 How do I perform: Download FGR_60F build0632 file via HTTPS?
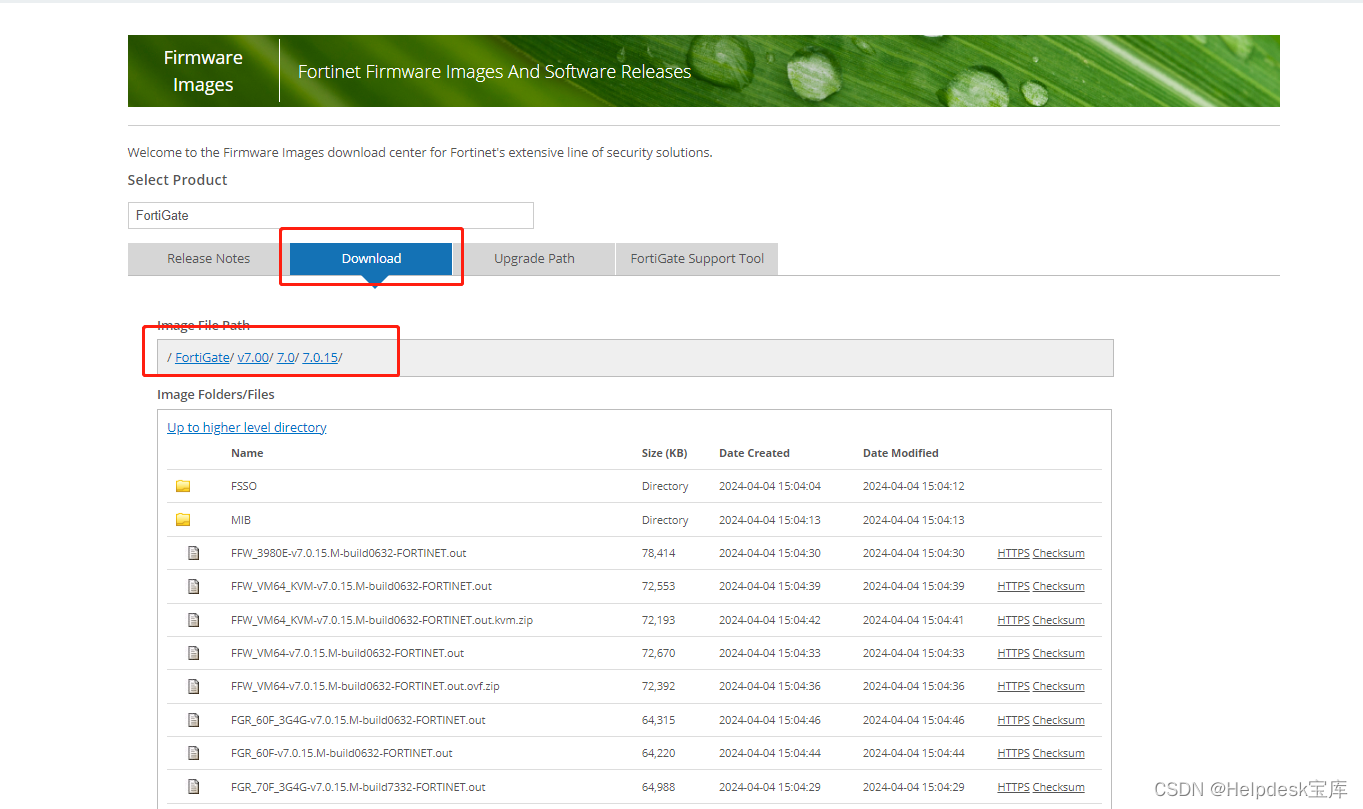point(1013,753)
